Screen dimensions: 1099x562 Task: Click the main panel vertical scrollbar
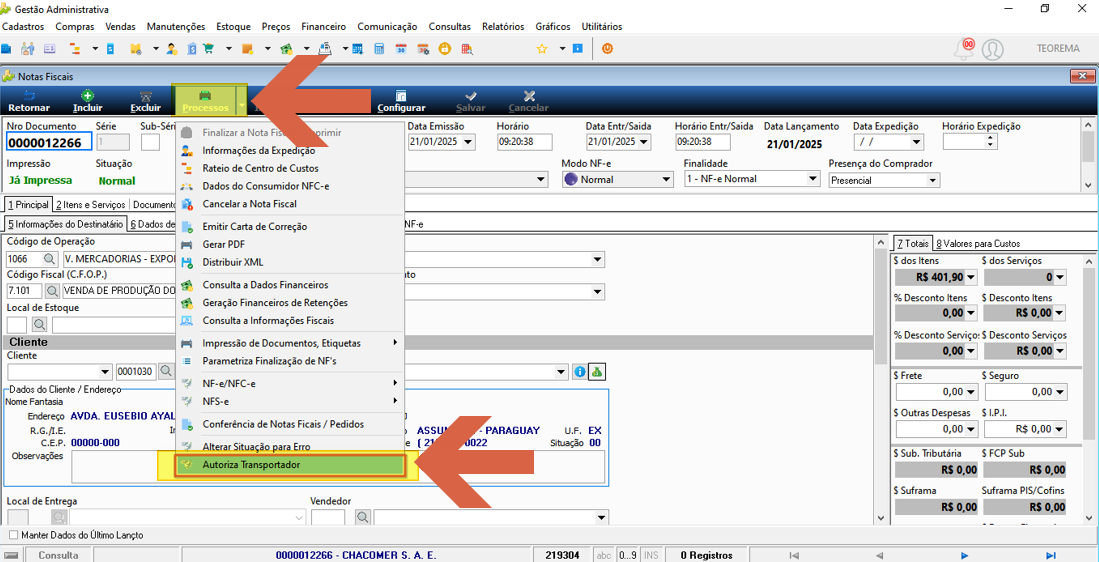pos(880,379)
